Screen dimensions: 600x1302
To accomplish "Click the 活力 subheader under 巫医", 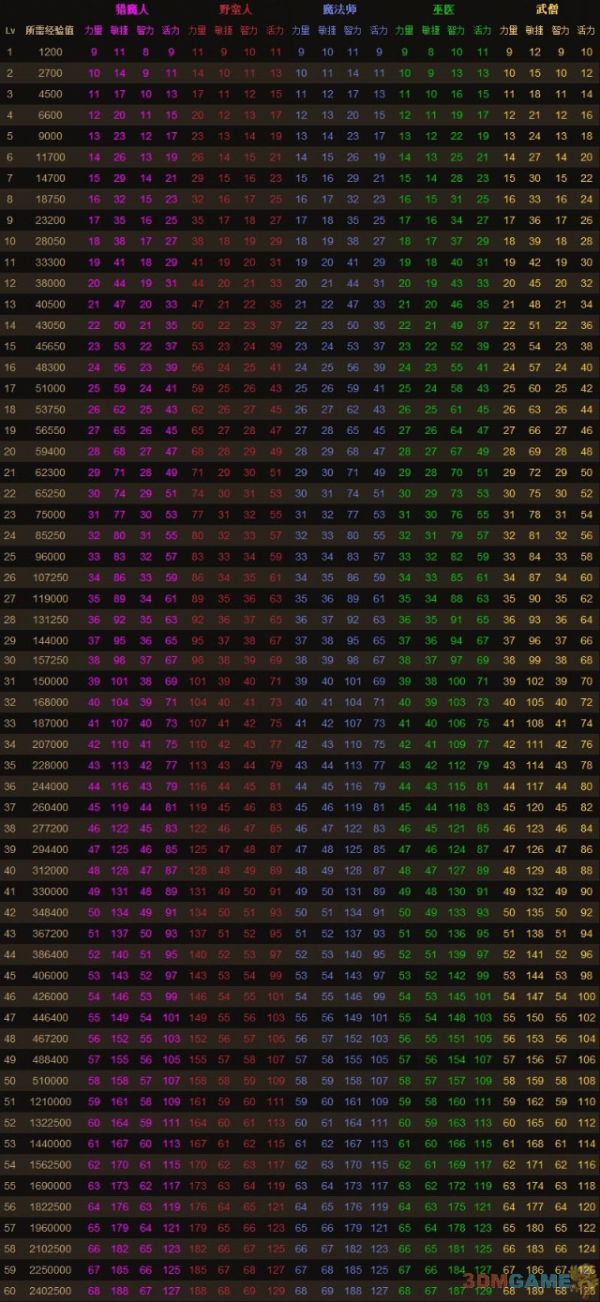I will click(x=482, y=30).
